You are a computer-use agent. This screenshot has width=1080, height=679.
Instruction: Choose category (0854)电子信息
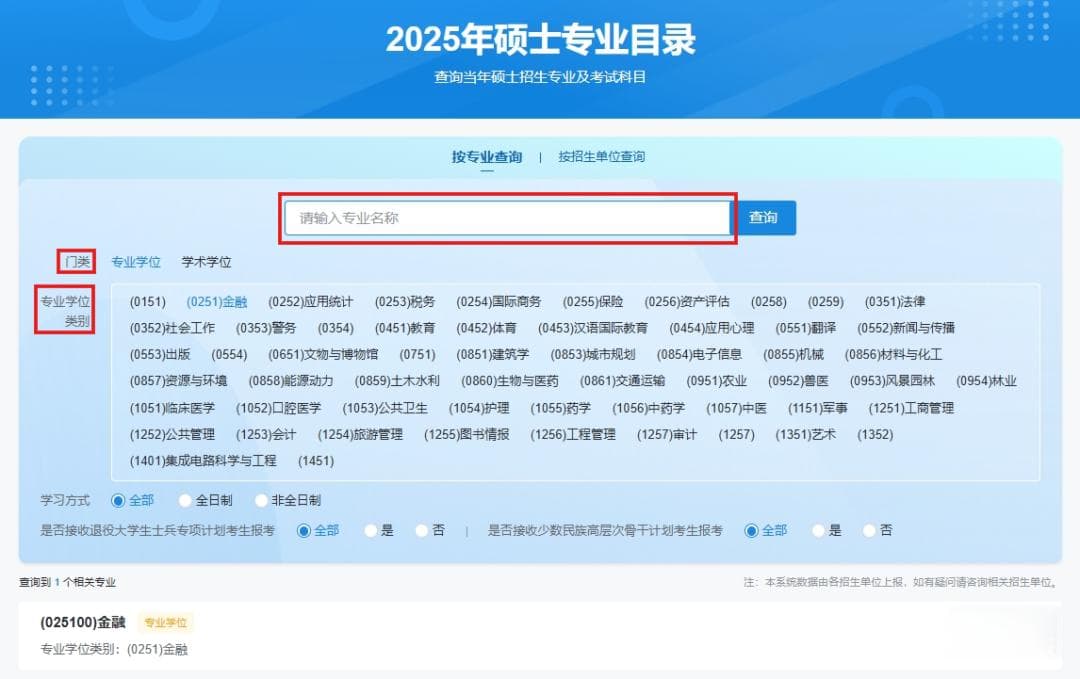click(x=699, y=354)
